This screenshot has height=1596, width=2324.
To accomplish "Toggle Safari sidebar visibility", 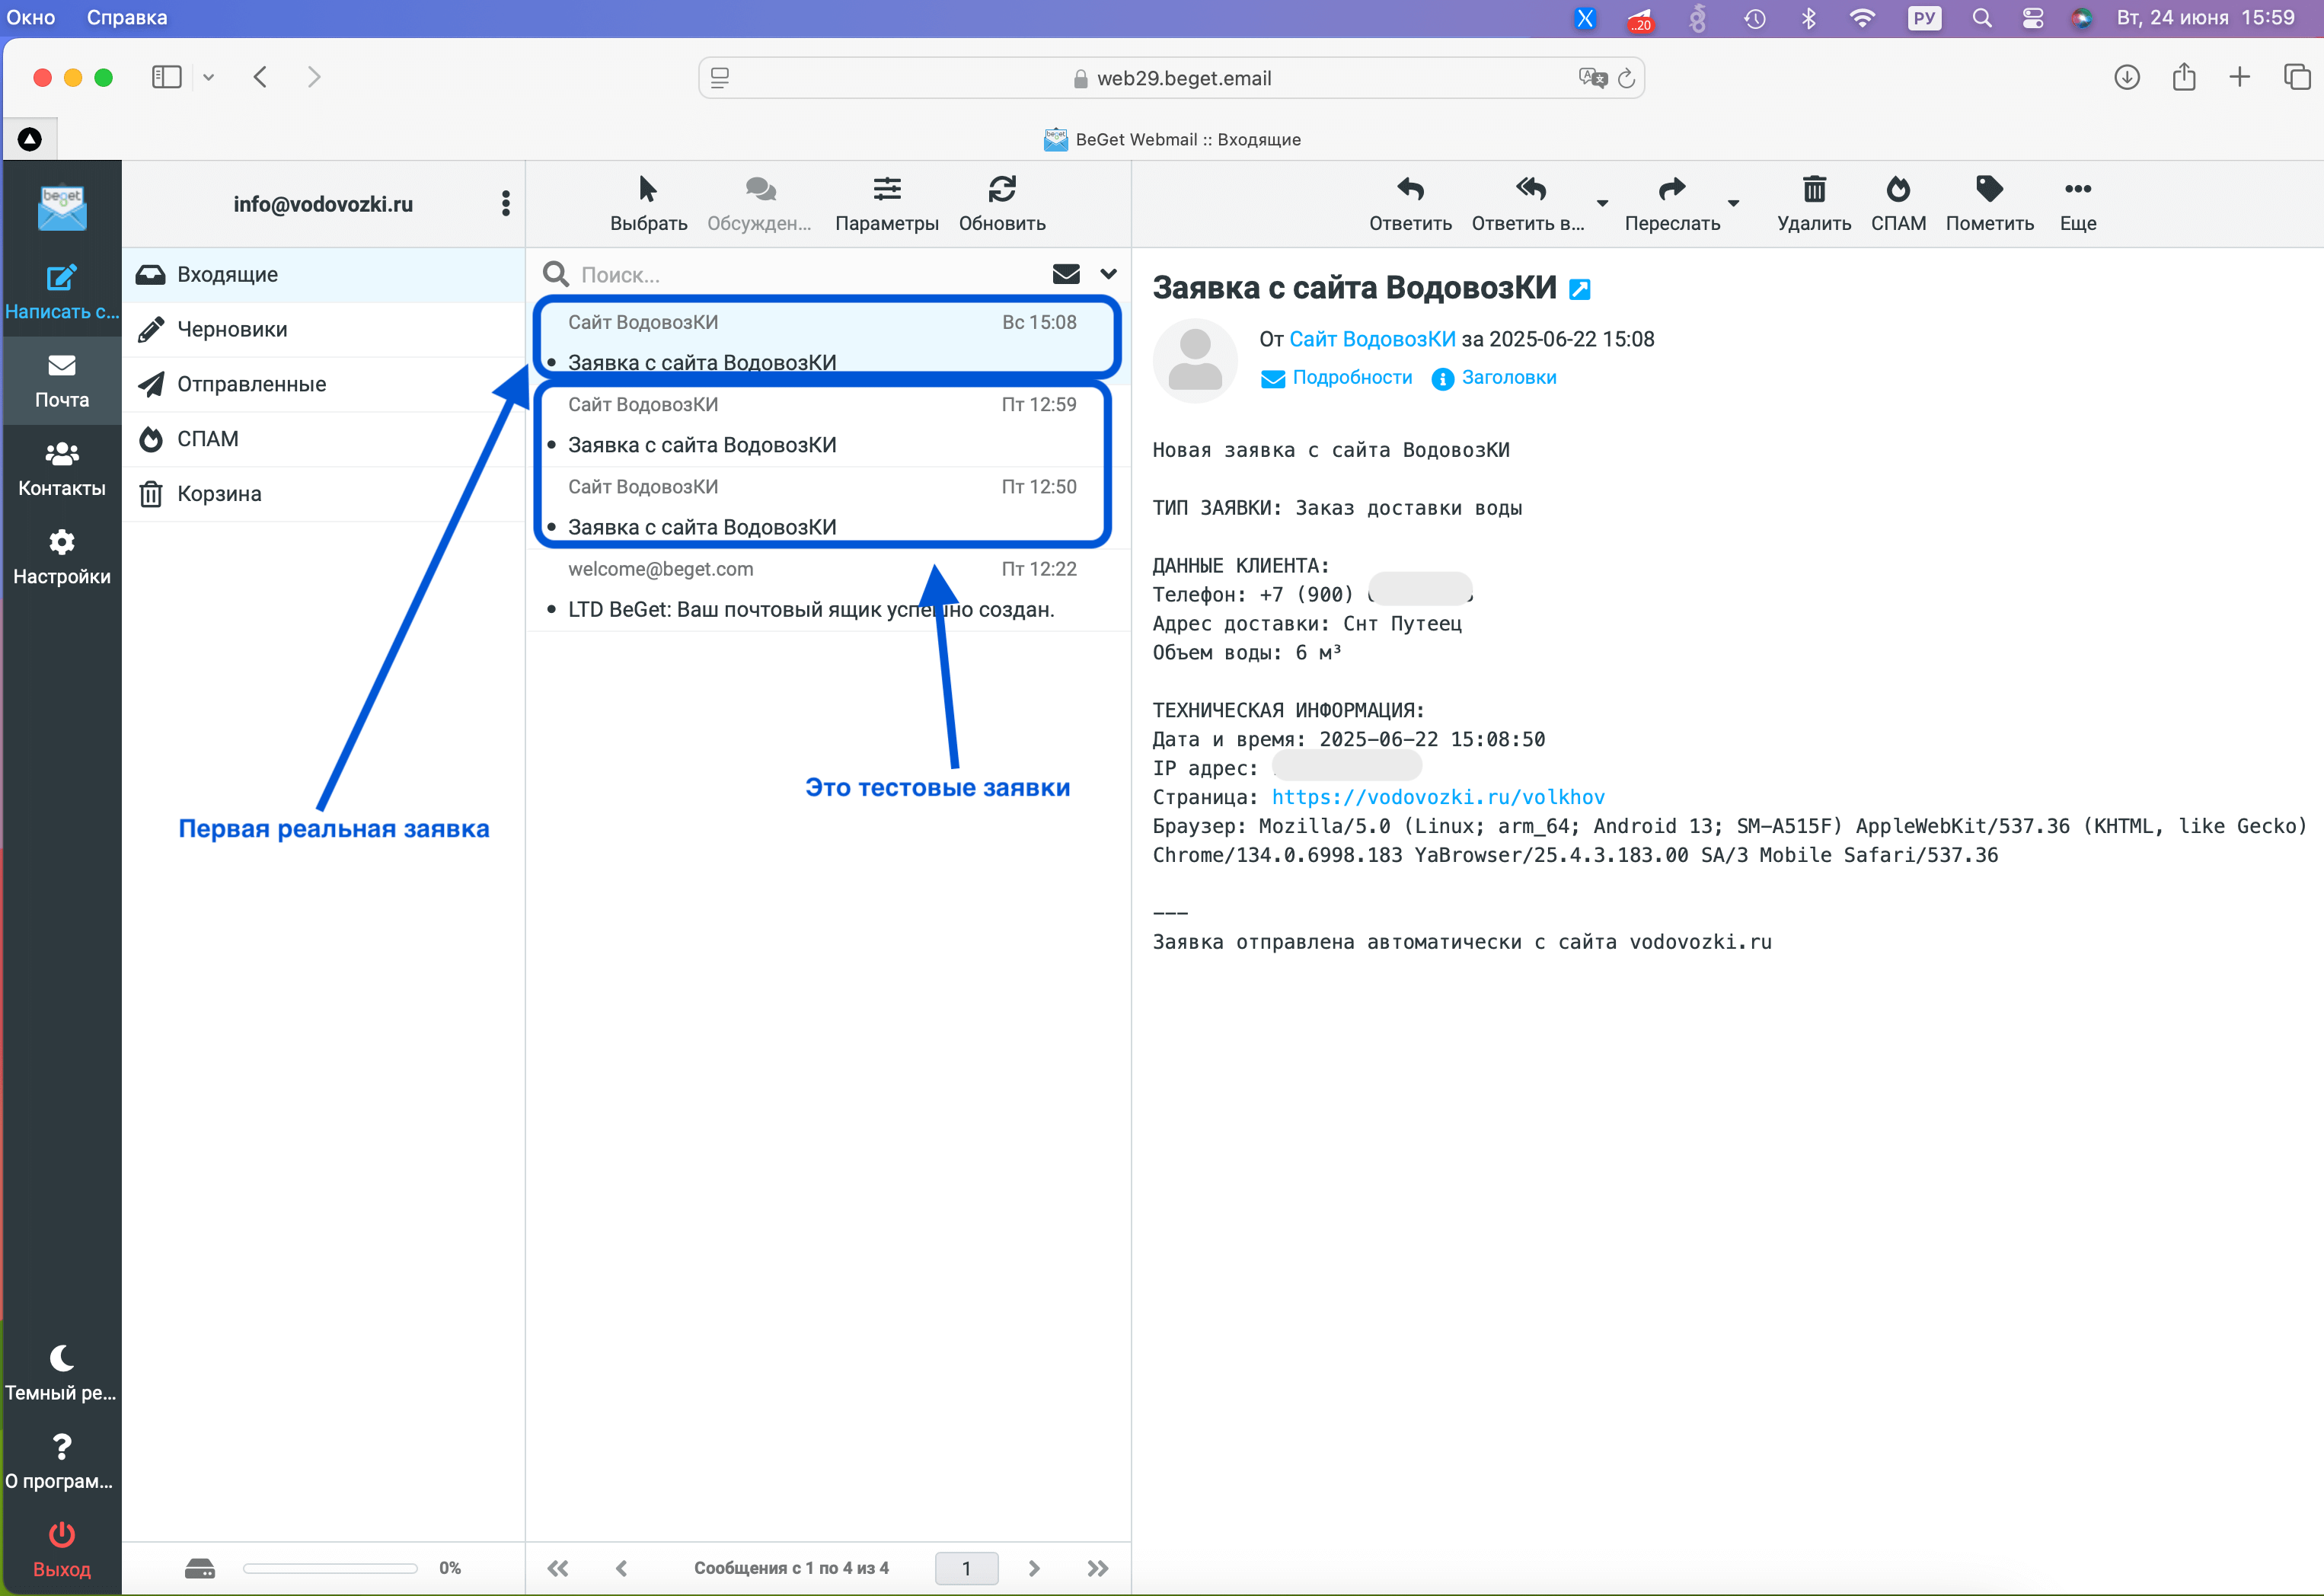I will [166, 77].
